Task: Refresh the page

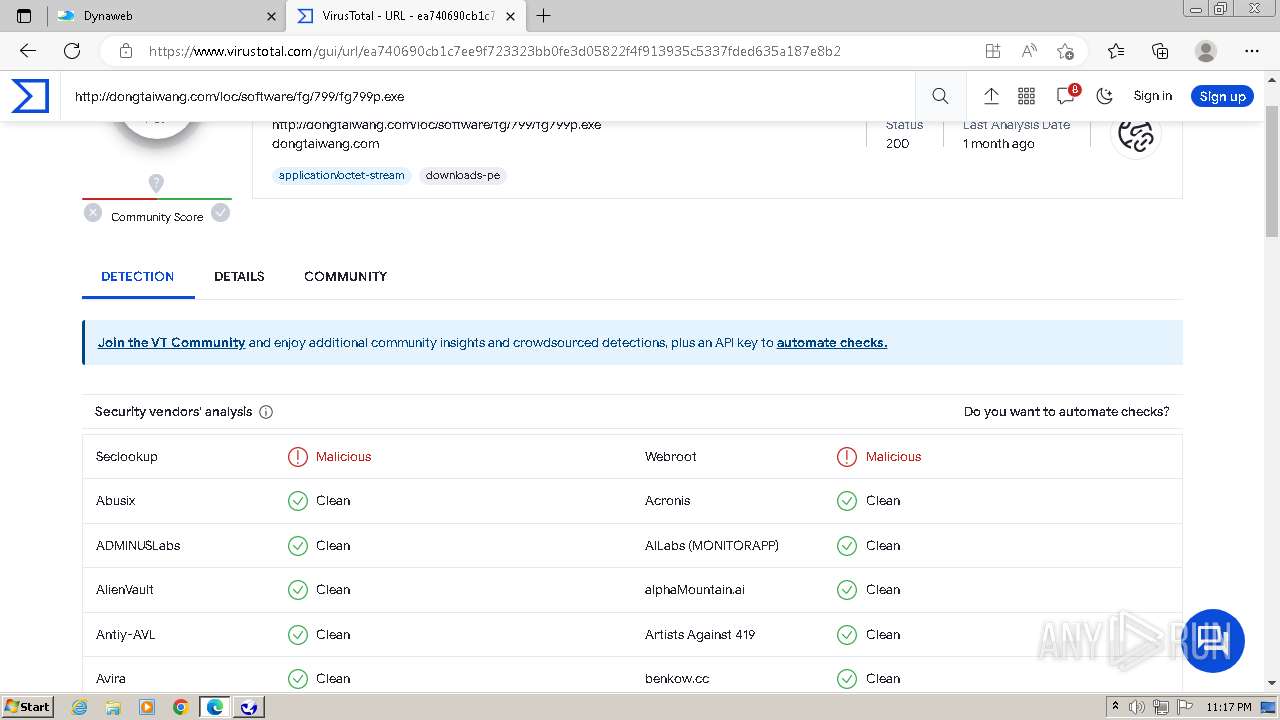Action: point(72,51)
